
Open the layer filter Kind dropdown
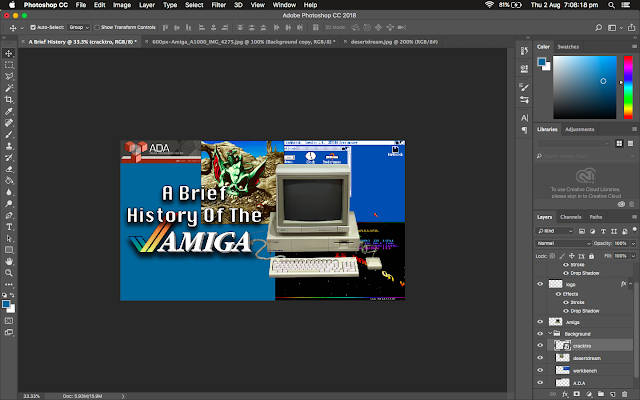(x=555, y=231)
